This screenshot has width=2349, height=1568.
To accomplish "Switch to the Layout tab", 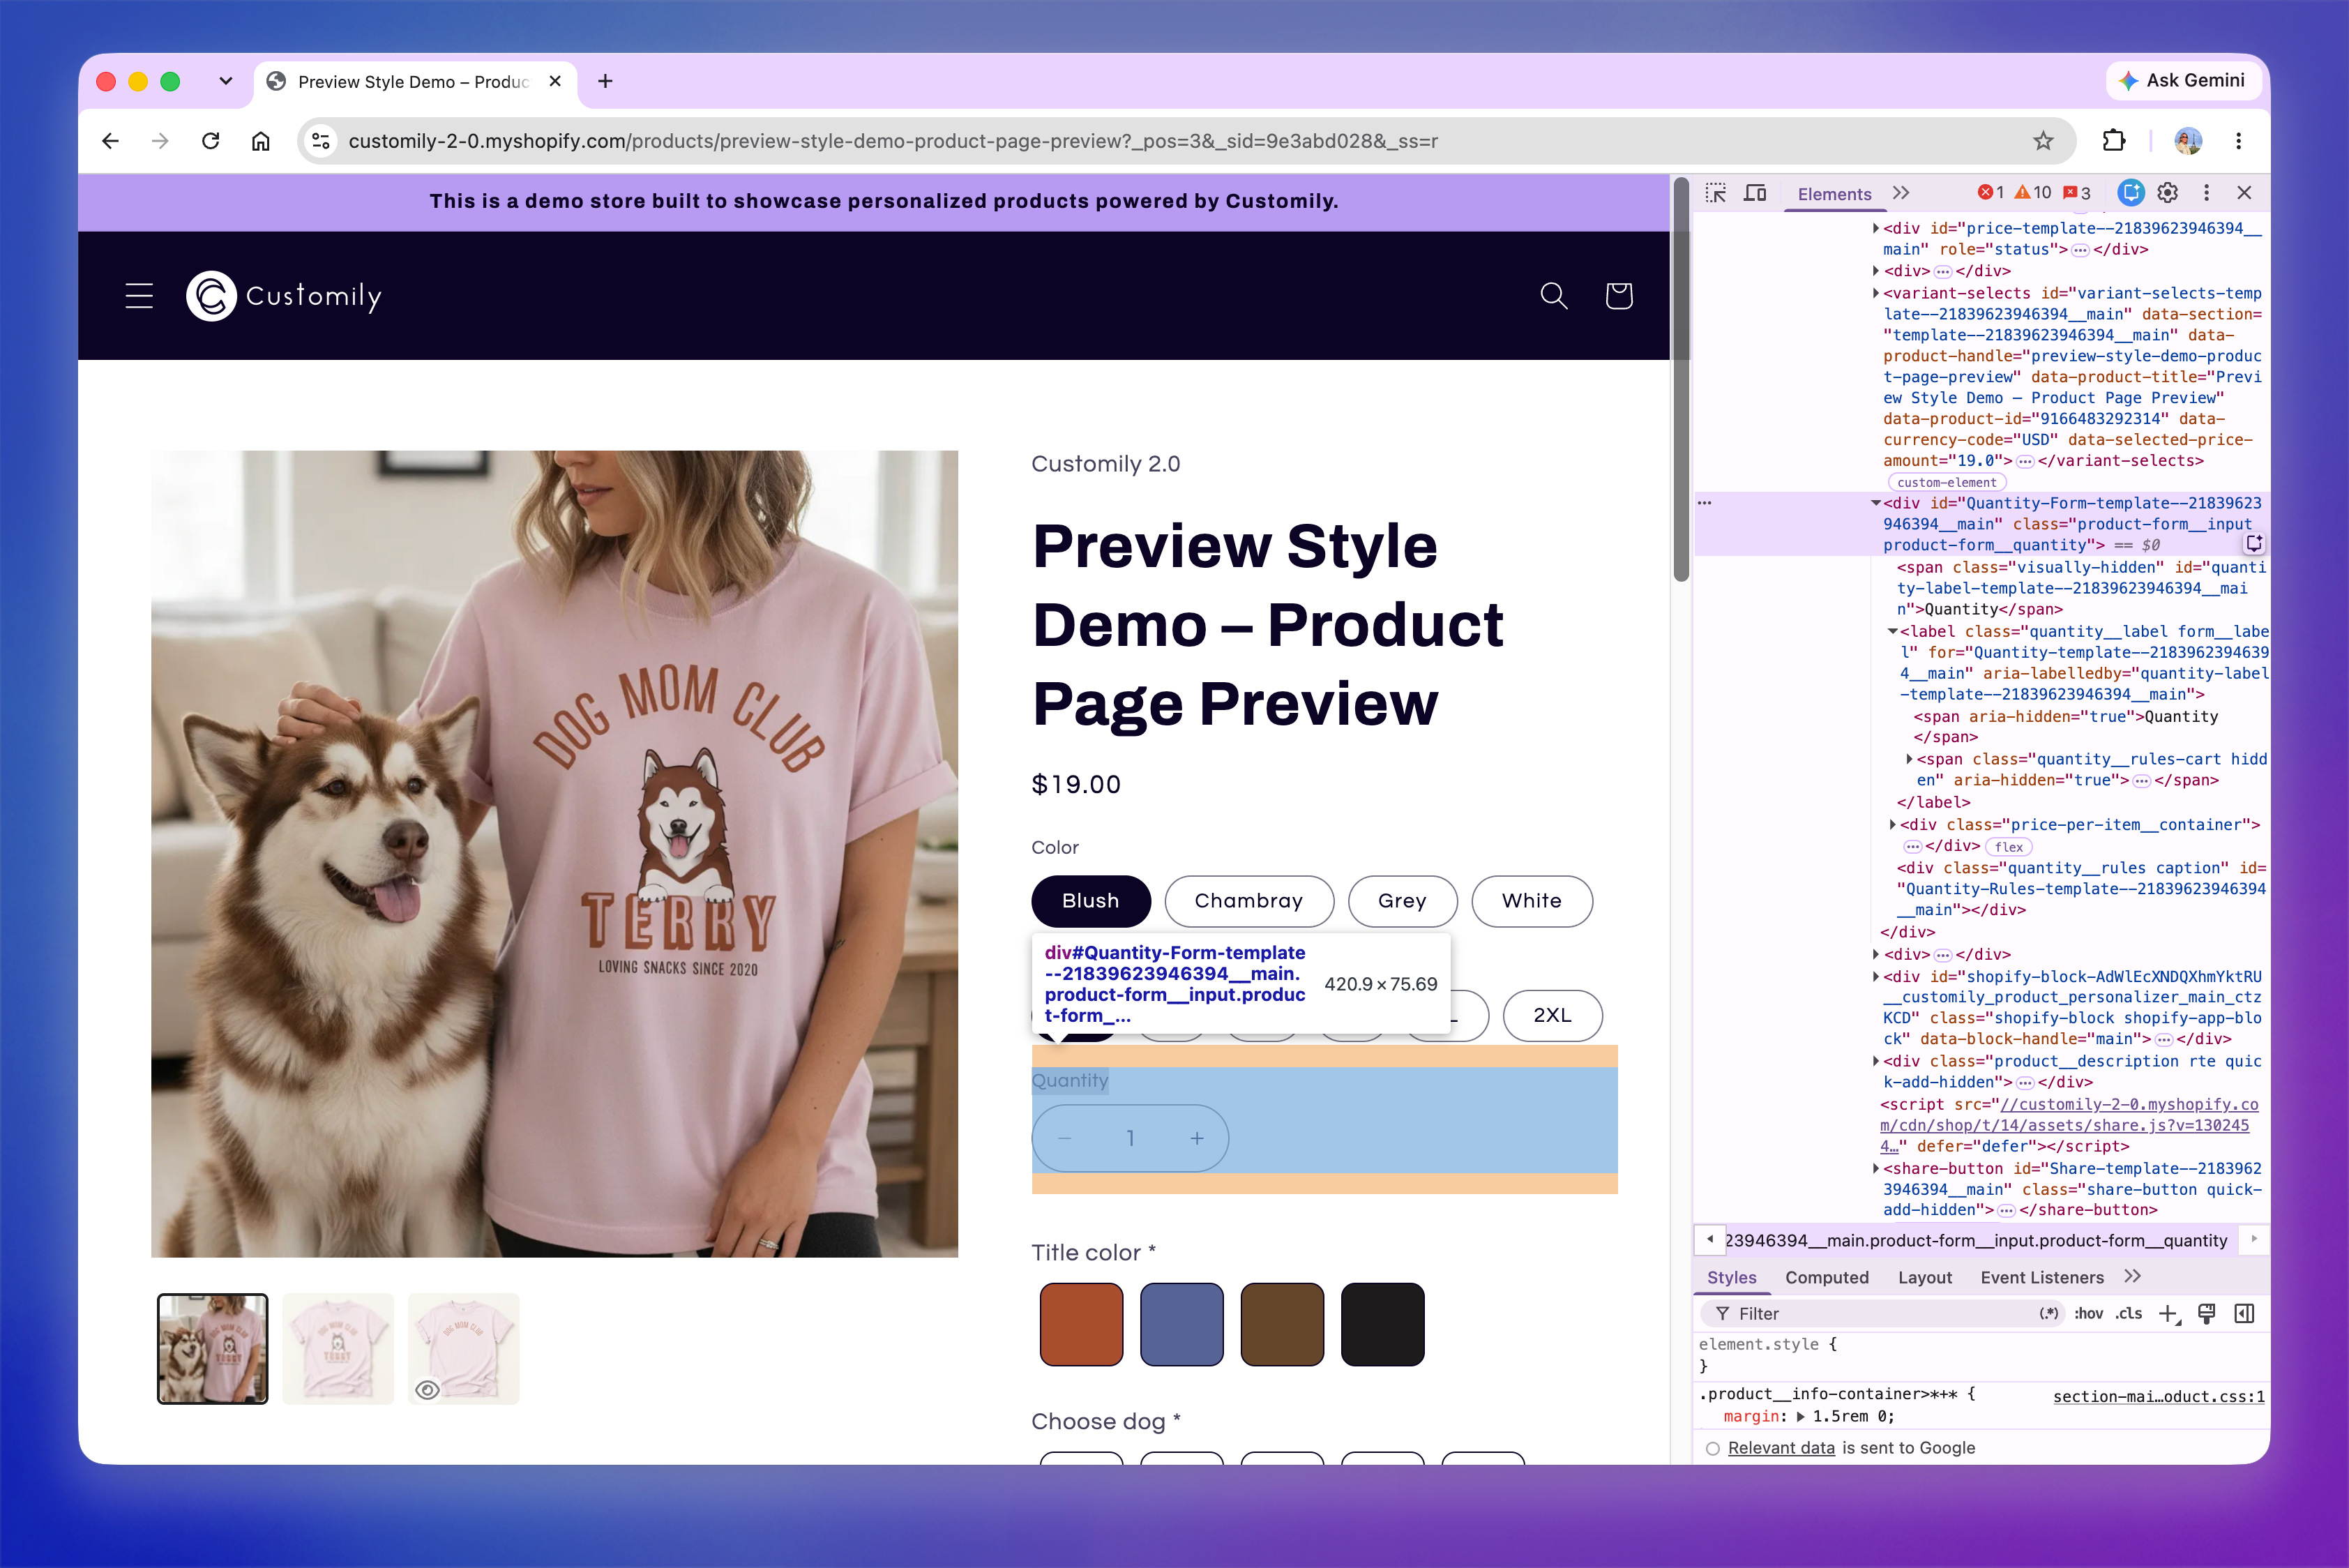I will click(x=1925, y=1278).
